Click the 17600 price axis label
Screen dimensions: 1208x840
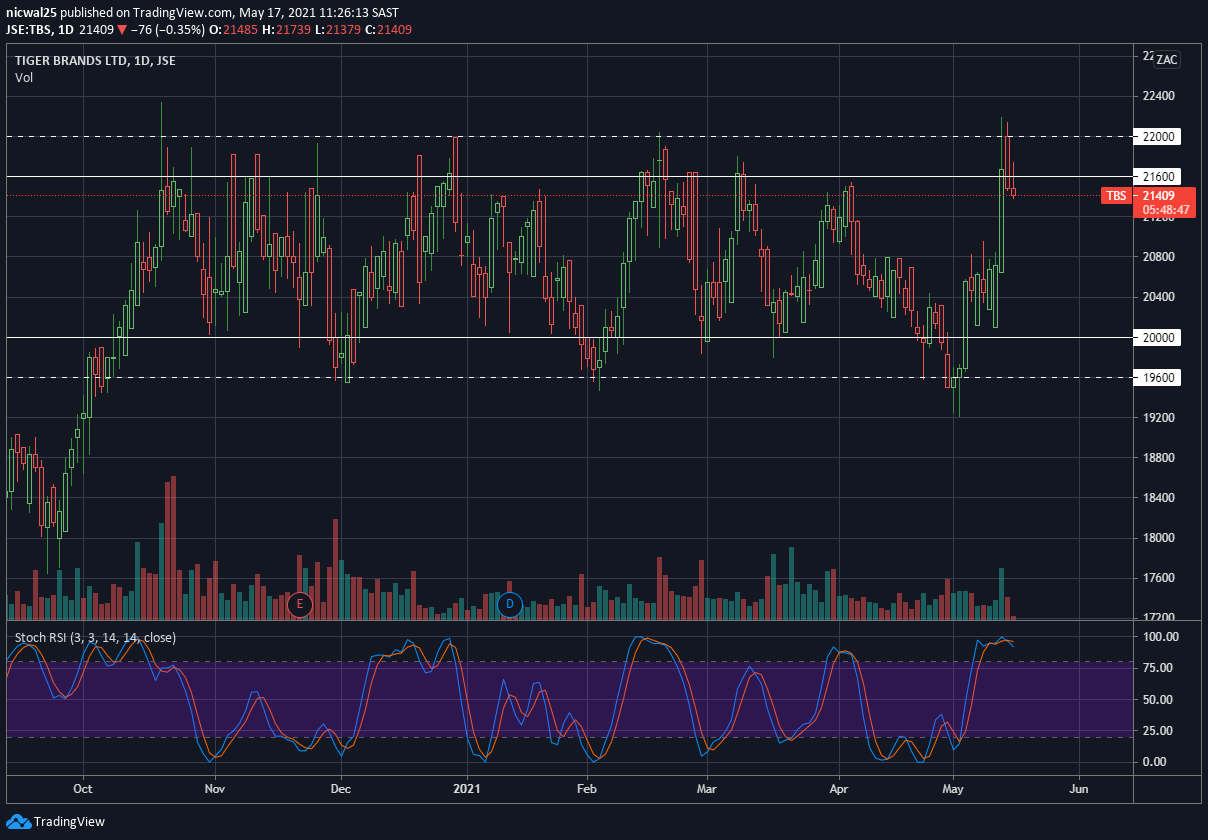tap(1157, 578)
